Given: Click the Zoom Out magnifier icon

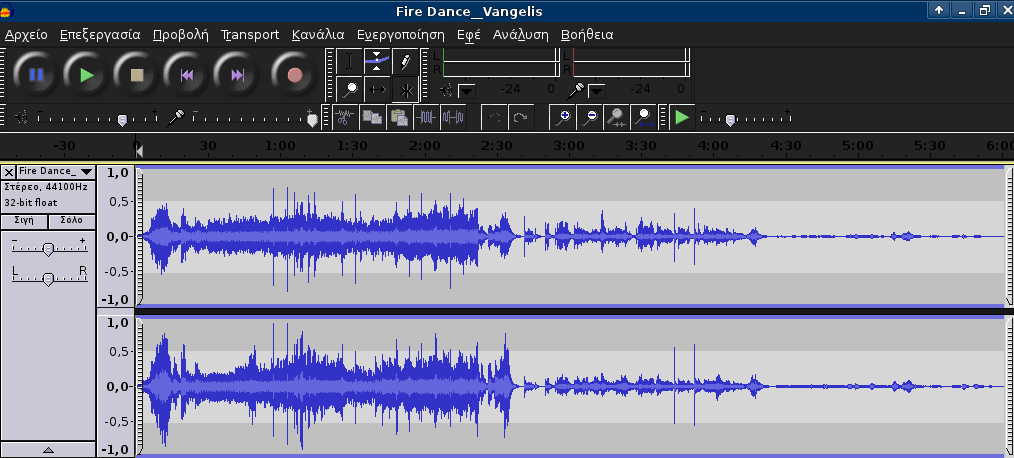Looking at the screenshot, I should coord(590,117).
